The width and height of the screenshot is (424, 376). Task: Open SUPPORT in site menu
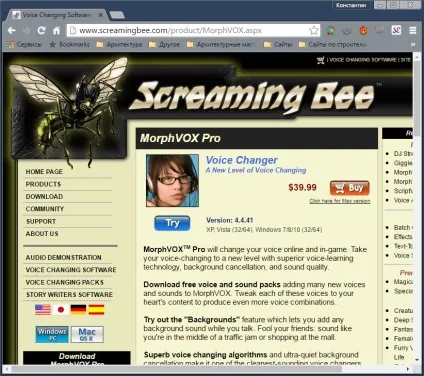pyautogui.click(x=41, y=221)
